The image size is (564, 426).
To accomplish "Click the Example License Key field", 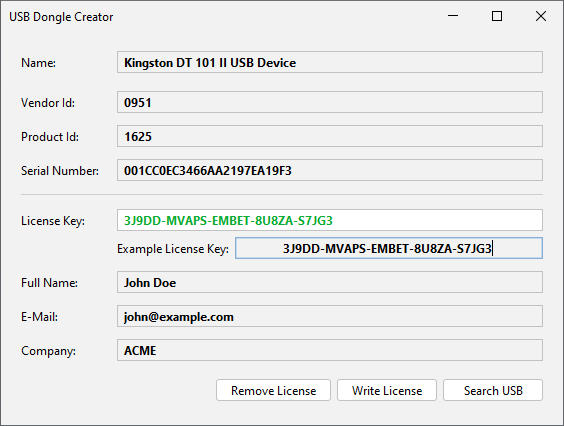I will (389, 248).
